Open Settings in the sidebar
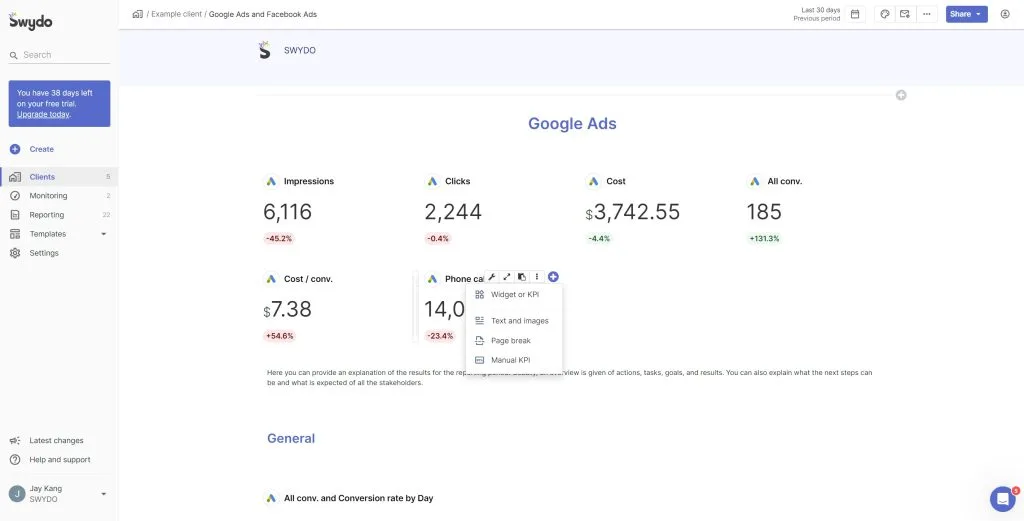 (59, 253)
